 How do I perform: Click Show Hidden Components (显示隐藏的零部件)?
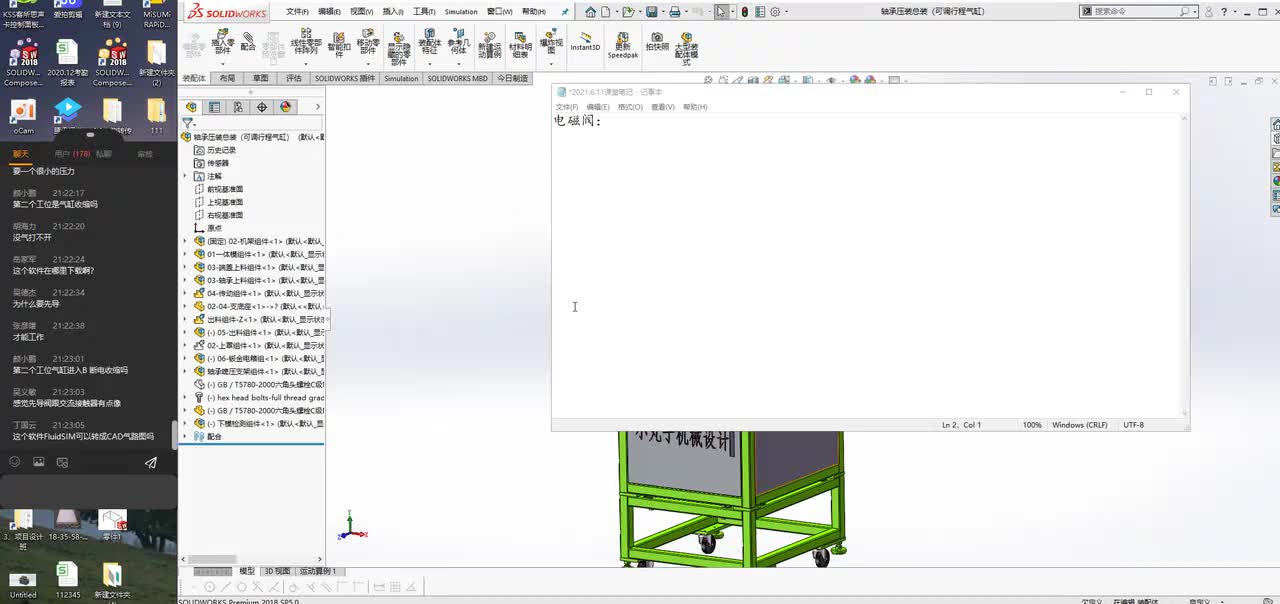[398, 48]
